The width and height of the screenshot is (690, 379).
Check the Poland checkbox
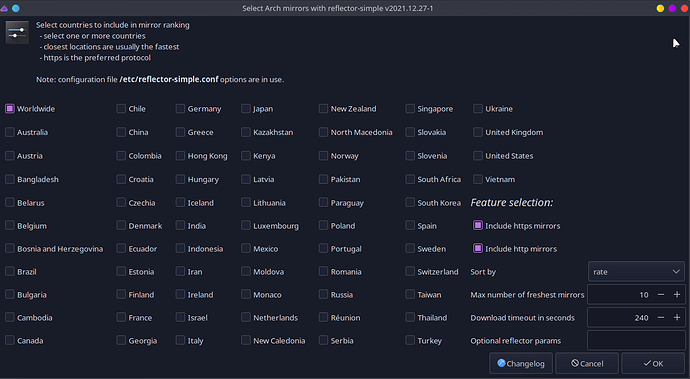323,225
